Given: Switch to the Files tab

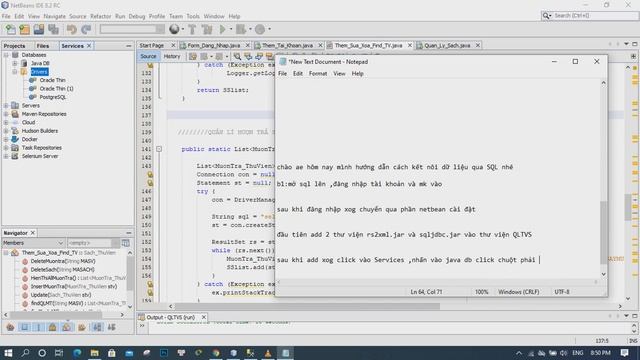Looking at the screenshot, I should pos(42,46).
